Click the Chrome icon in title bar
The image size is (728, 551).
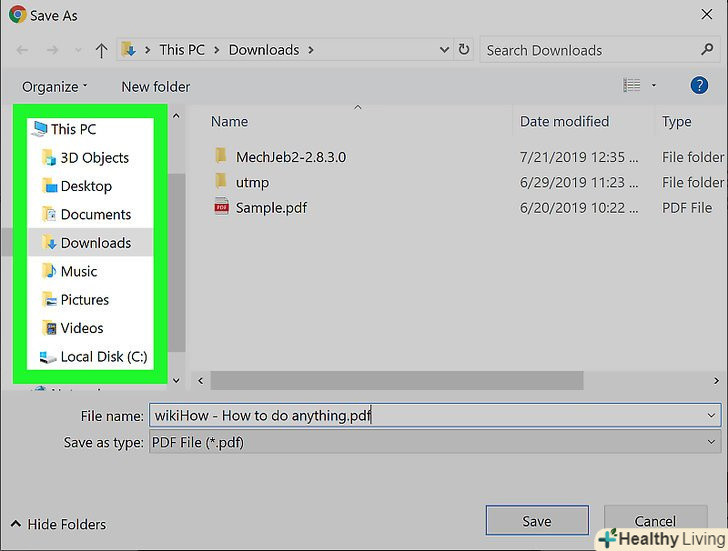click(18, 15)
